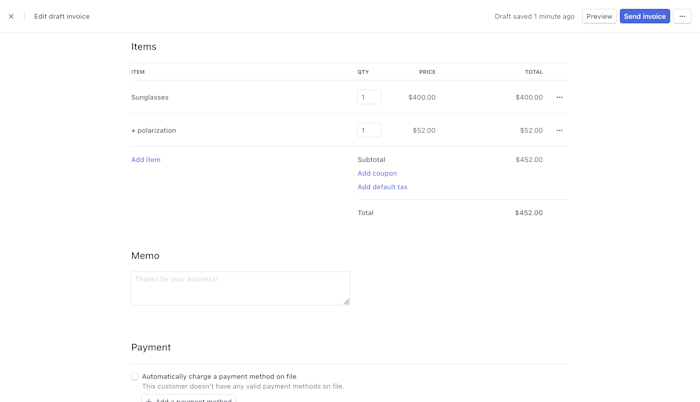Click the Preview button
This screenshot has height=402, width=700.
pos(599,16)
